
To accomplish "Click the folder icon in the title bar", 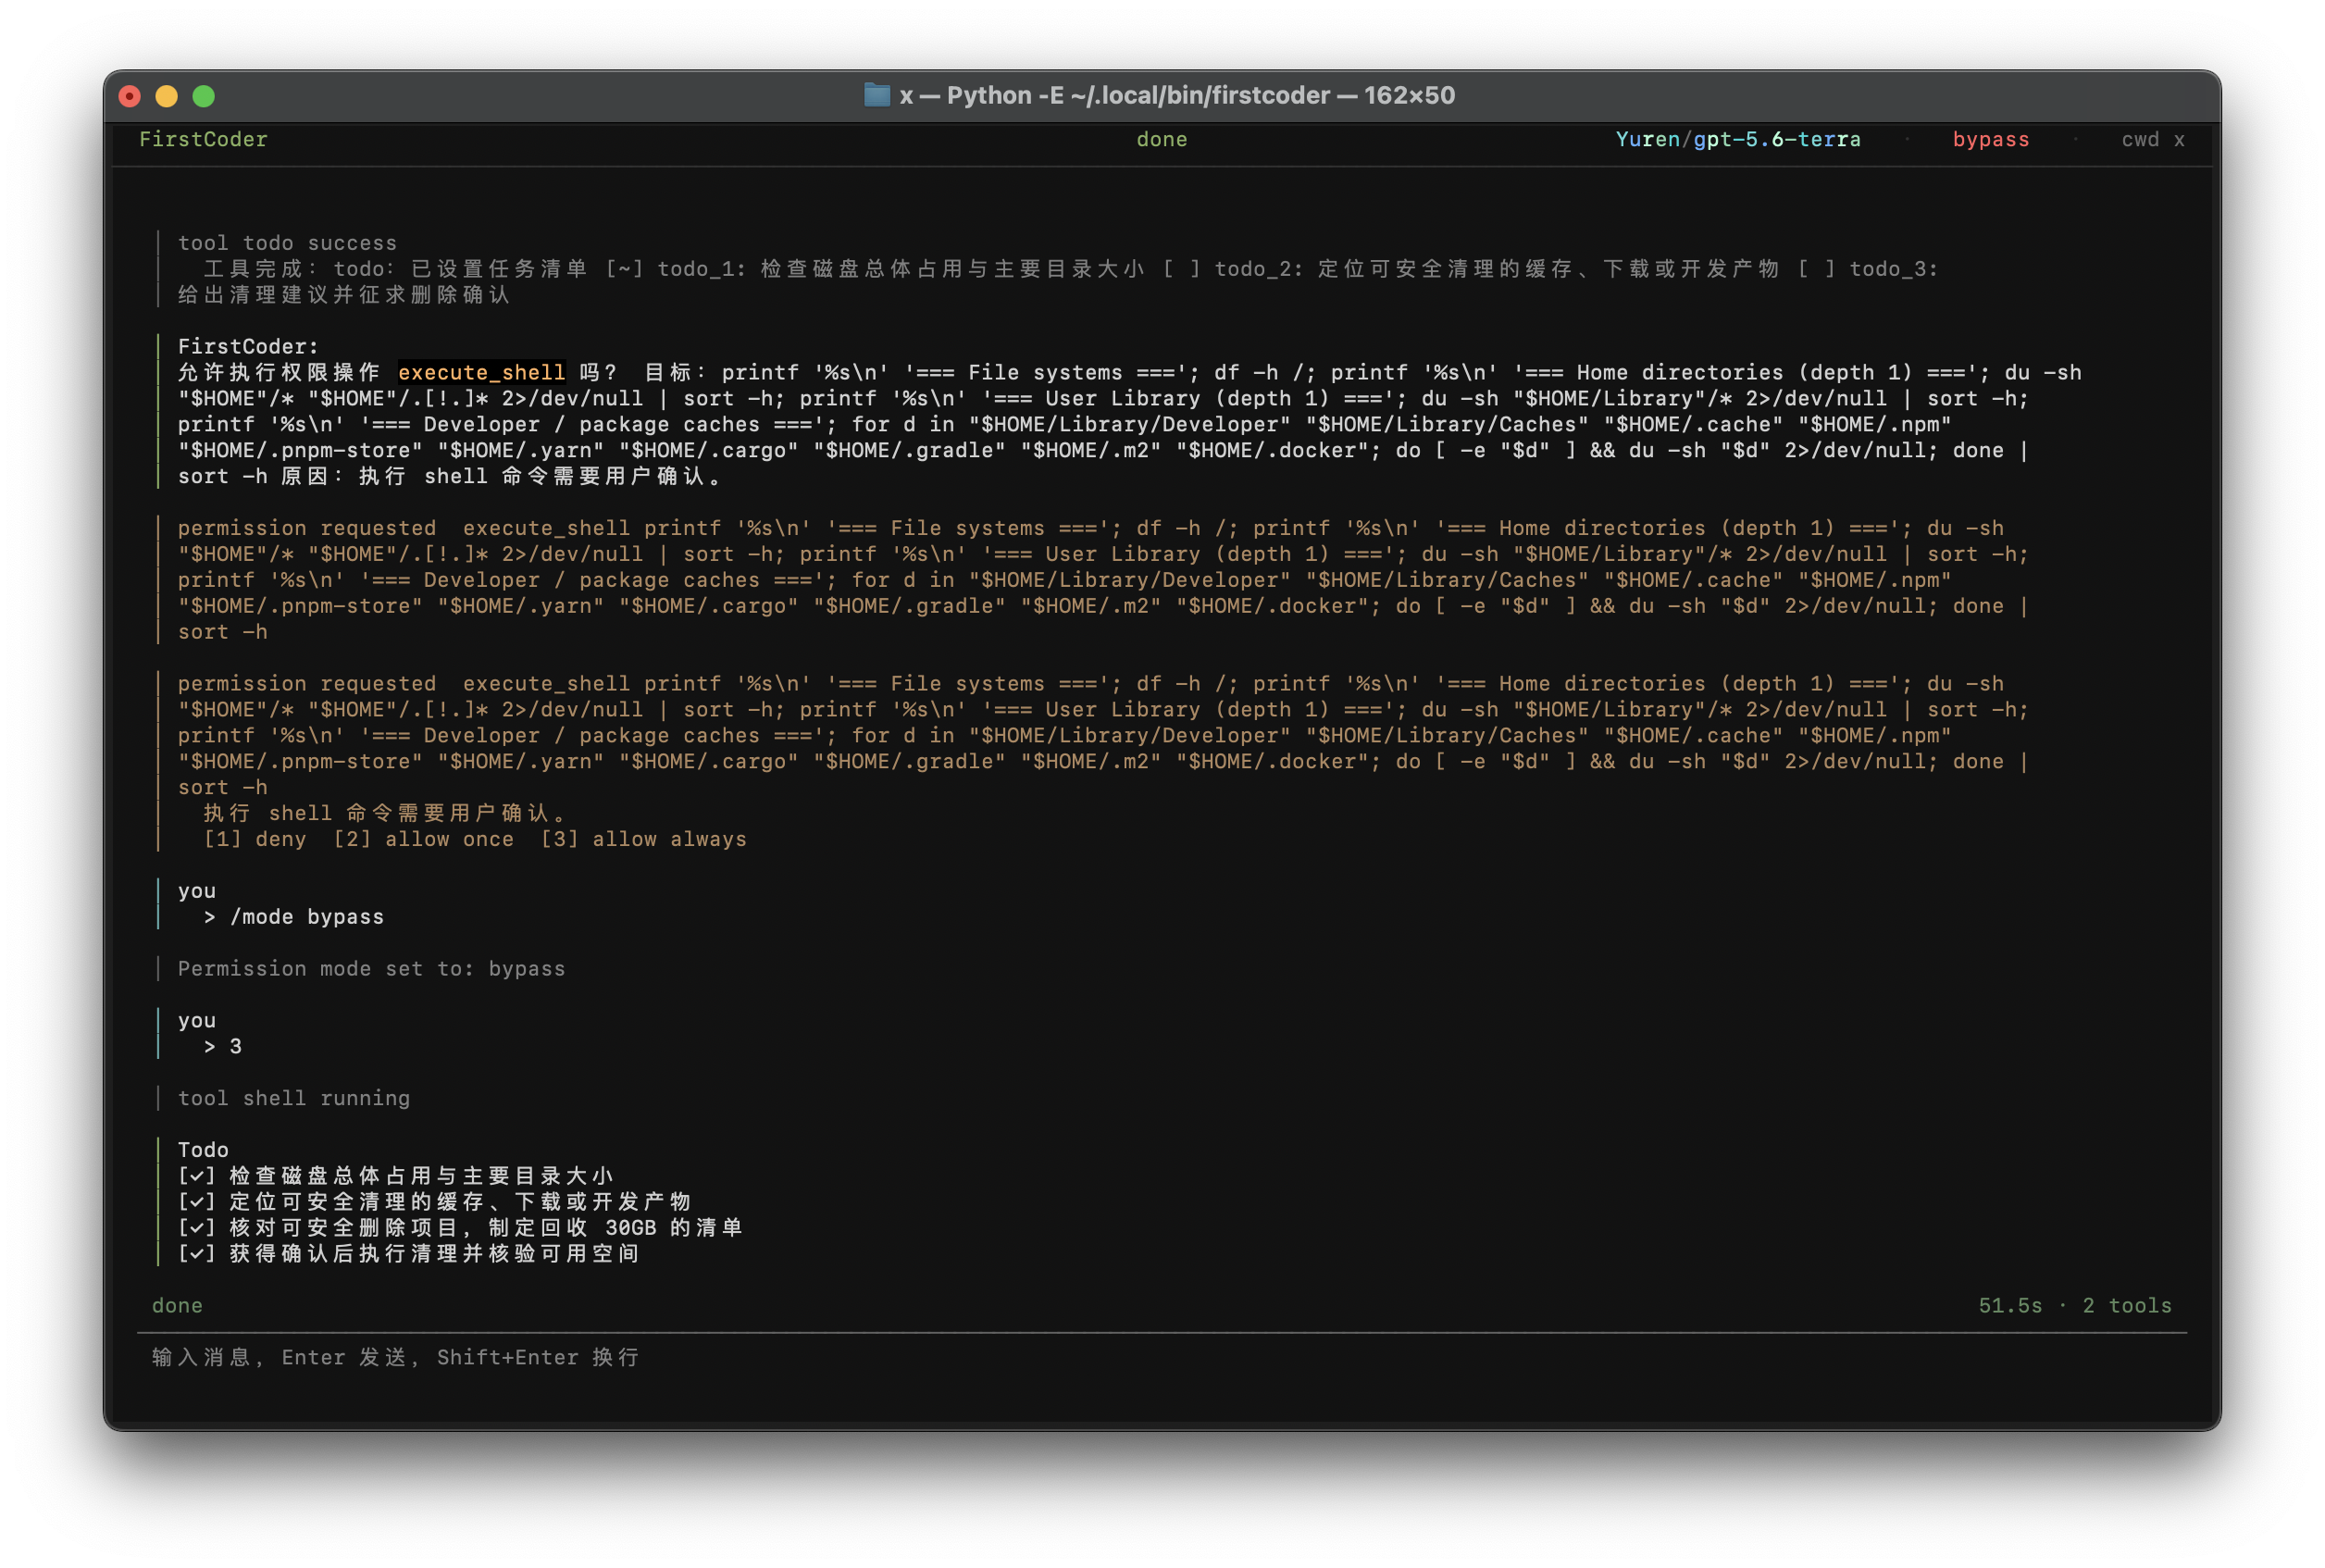I will (876, 95).
